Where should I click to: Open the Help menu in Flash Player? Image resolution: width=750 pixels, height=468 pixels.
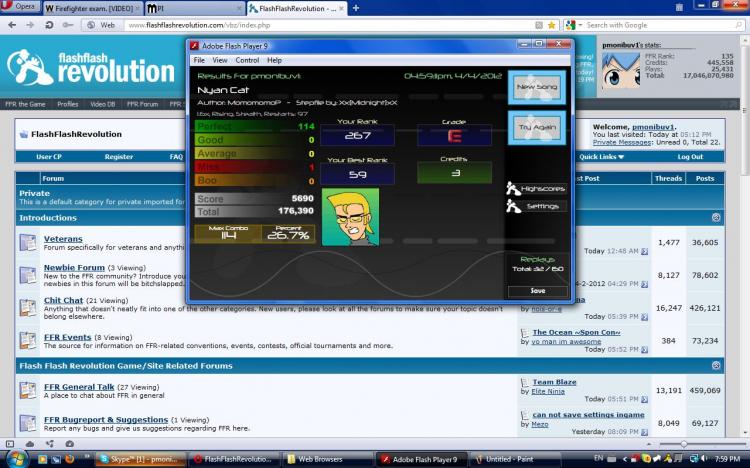(x=274, y=60)
